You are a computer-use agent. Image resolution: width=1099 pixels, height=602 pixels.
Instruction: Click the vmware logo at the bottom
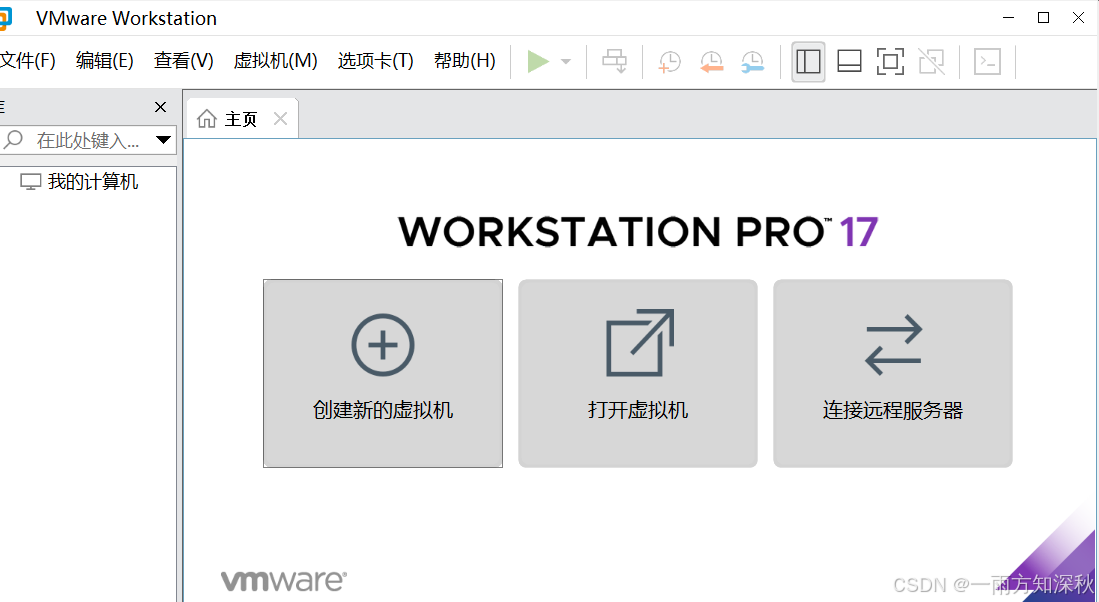click(284, 581)
